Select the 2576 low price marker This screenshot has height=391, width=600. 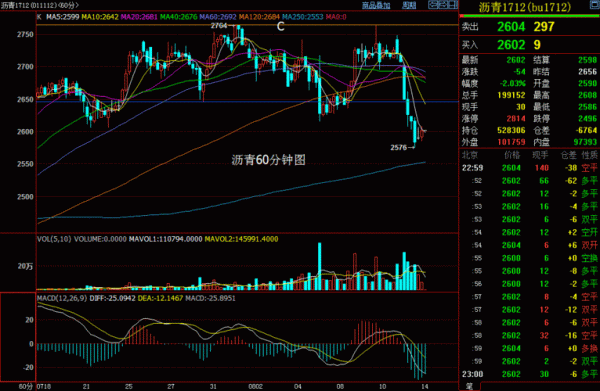398,147
